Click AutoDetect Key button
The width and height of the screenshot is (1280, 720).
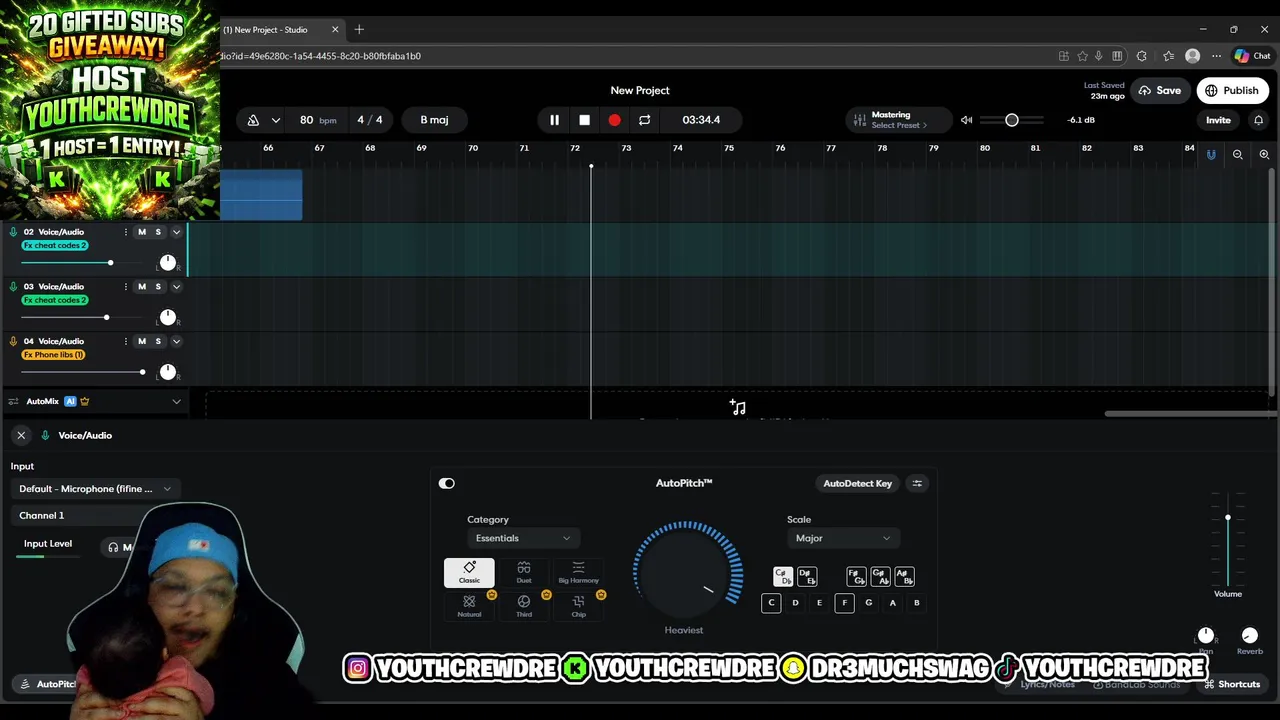[x=857, y=483]
